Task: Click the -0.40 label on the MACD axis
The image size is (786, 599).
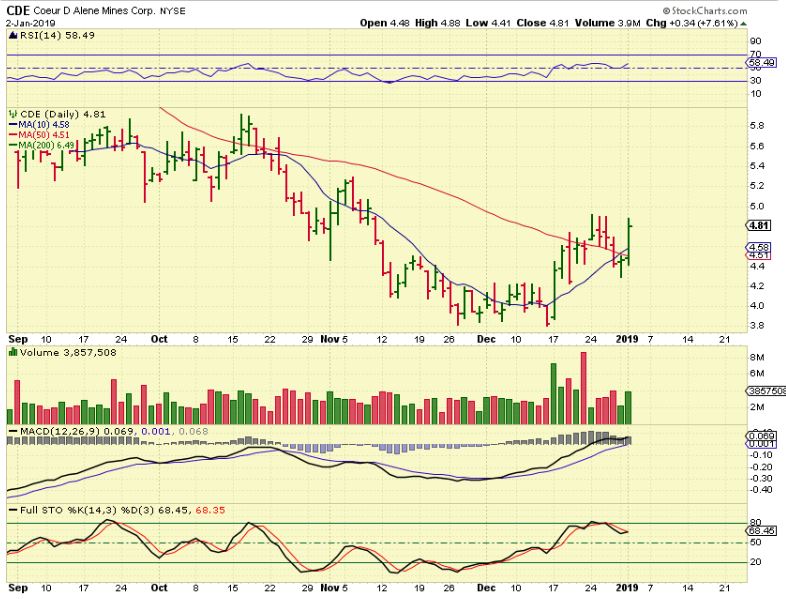Action: point(761,490)
